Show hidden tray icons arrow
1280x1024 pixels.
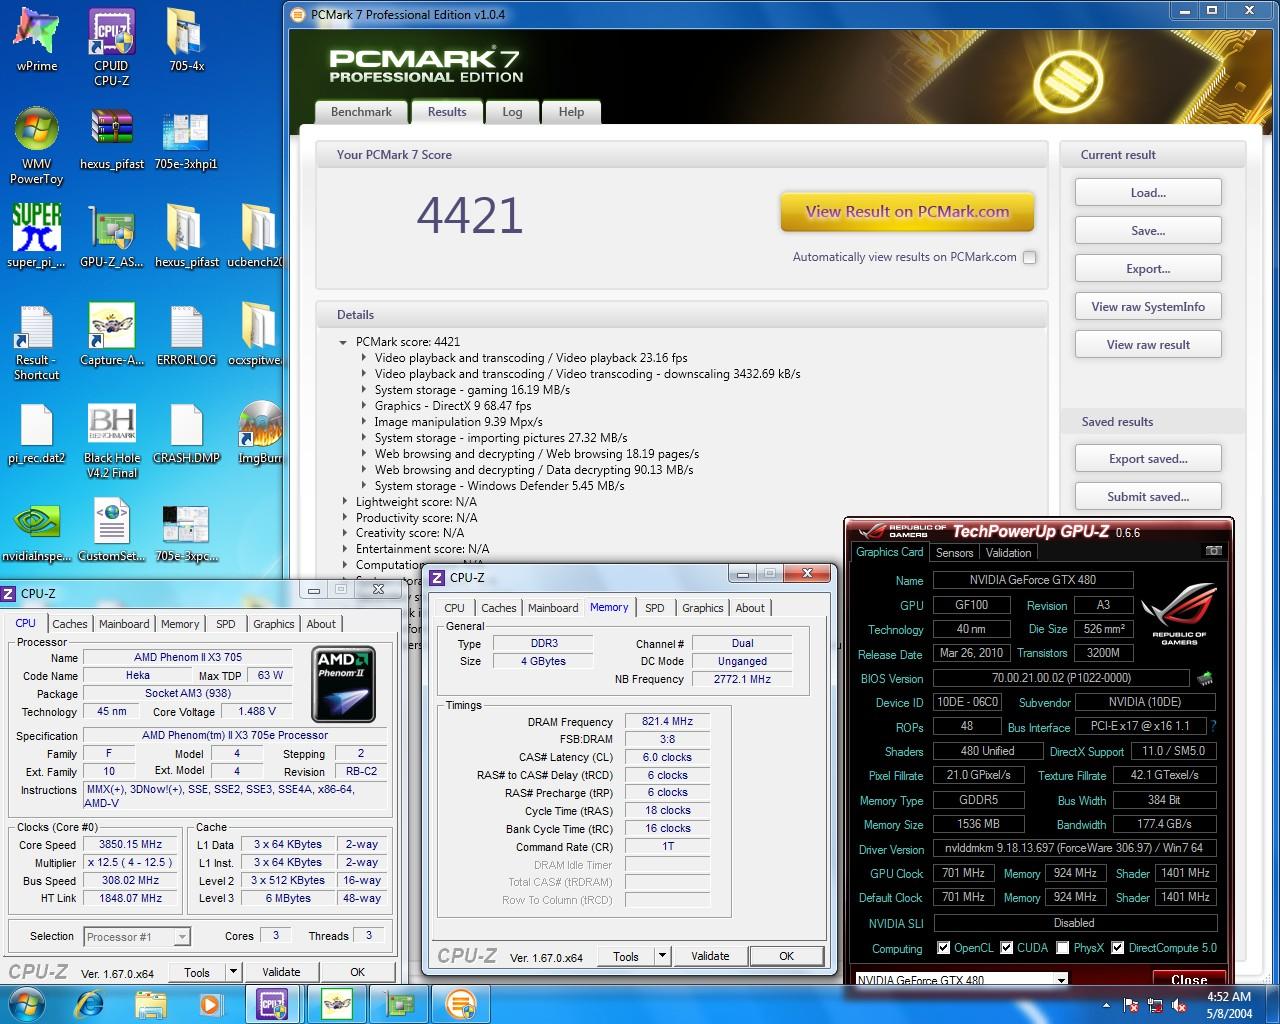click(1107, 1005)
